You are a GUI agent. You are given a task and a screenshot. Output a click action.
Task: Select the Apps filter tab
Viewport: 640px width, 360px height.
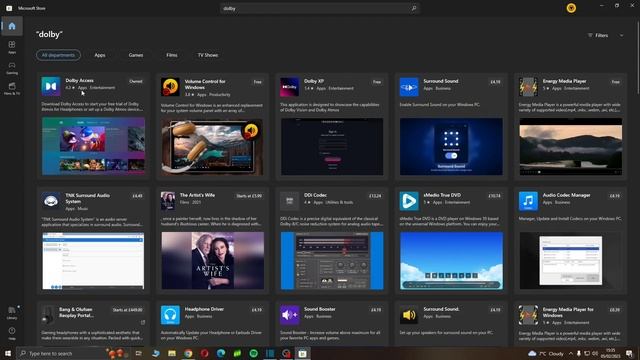(100, 55)
